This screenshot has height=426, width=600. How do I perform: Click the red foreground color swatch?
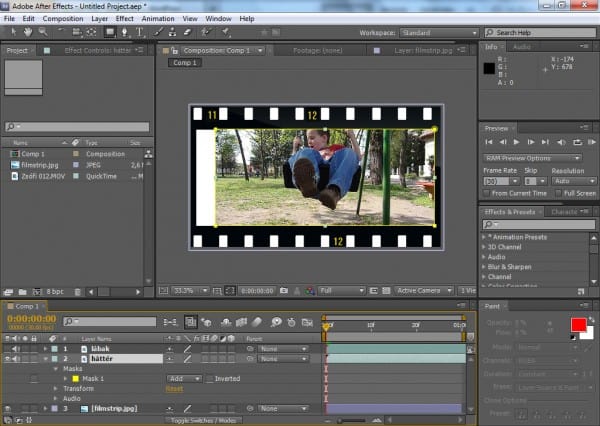point(579,324)
